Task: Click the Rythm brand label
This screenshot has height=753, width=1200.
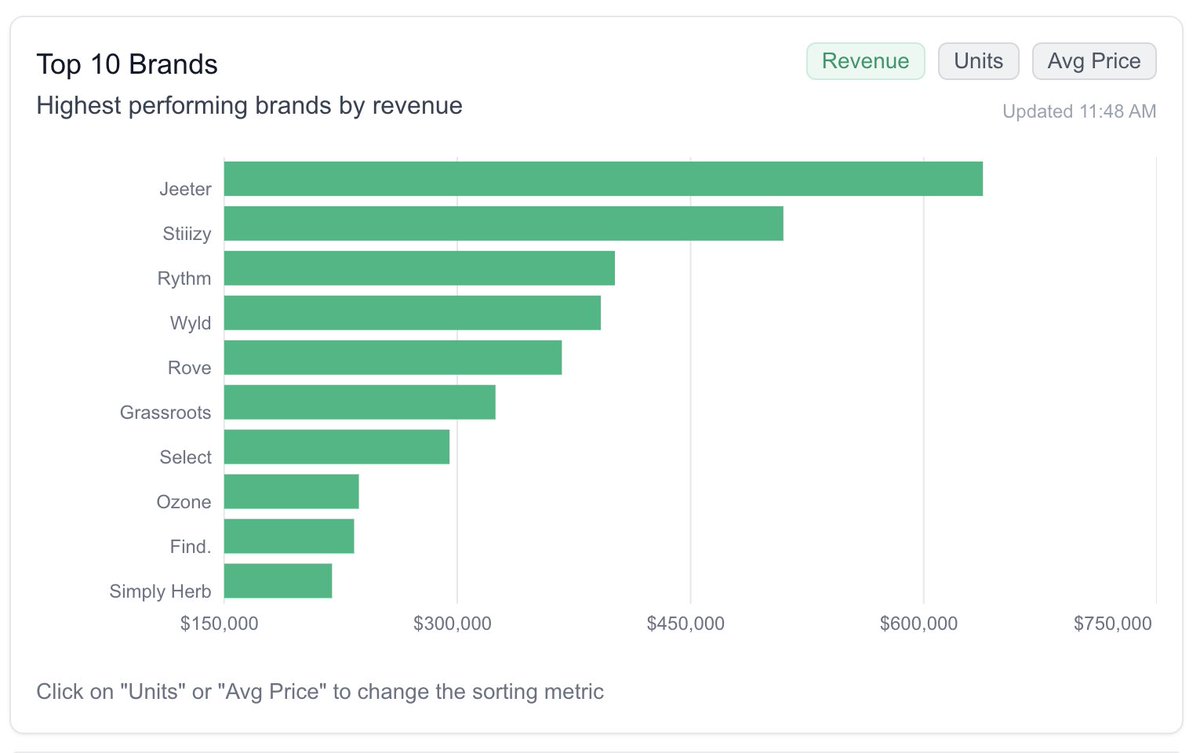Action: tap(184, 279)
